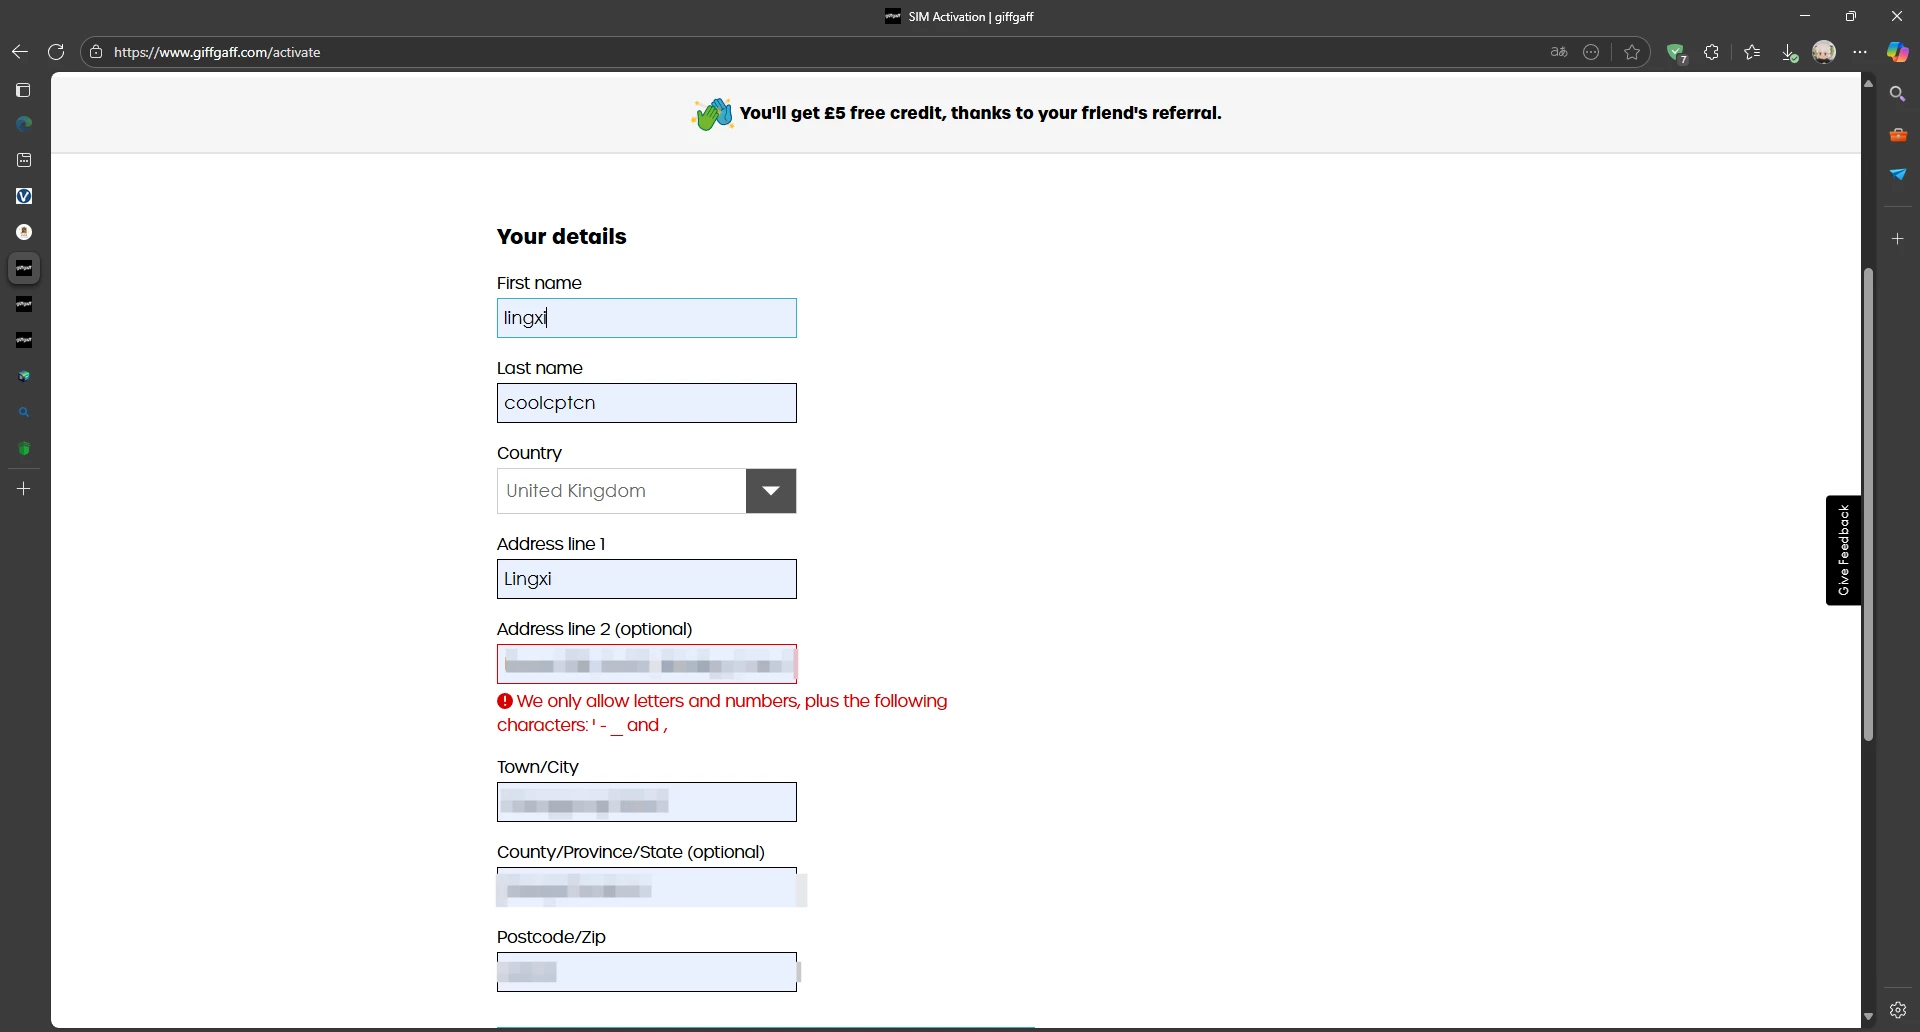Screen dimensions: 1920x1032
Task: Click the Microsoft Edge logo in left sidebar
Action: [23, 122]
